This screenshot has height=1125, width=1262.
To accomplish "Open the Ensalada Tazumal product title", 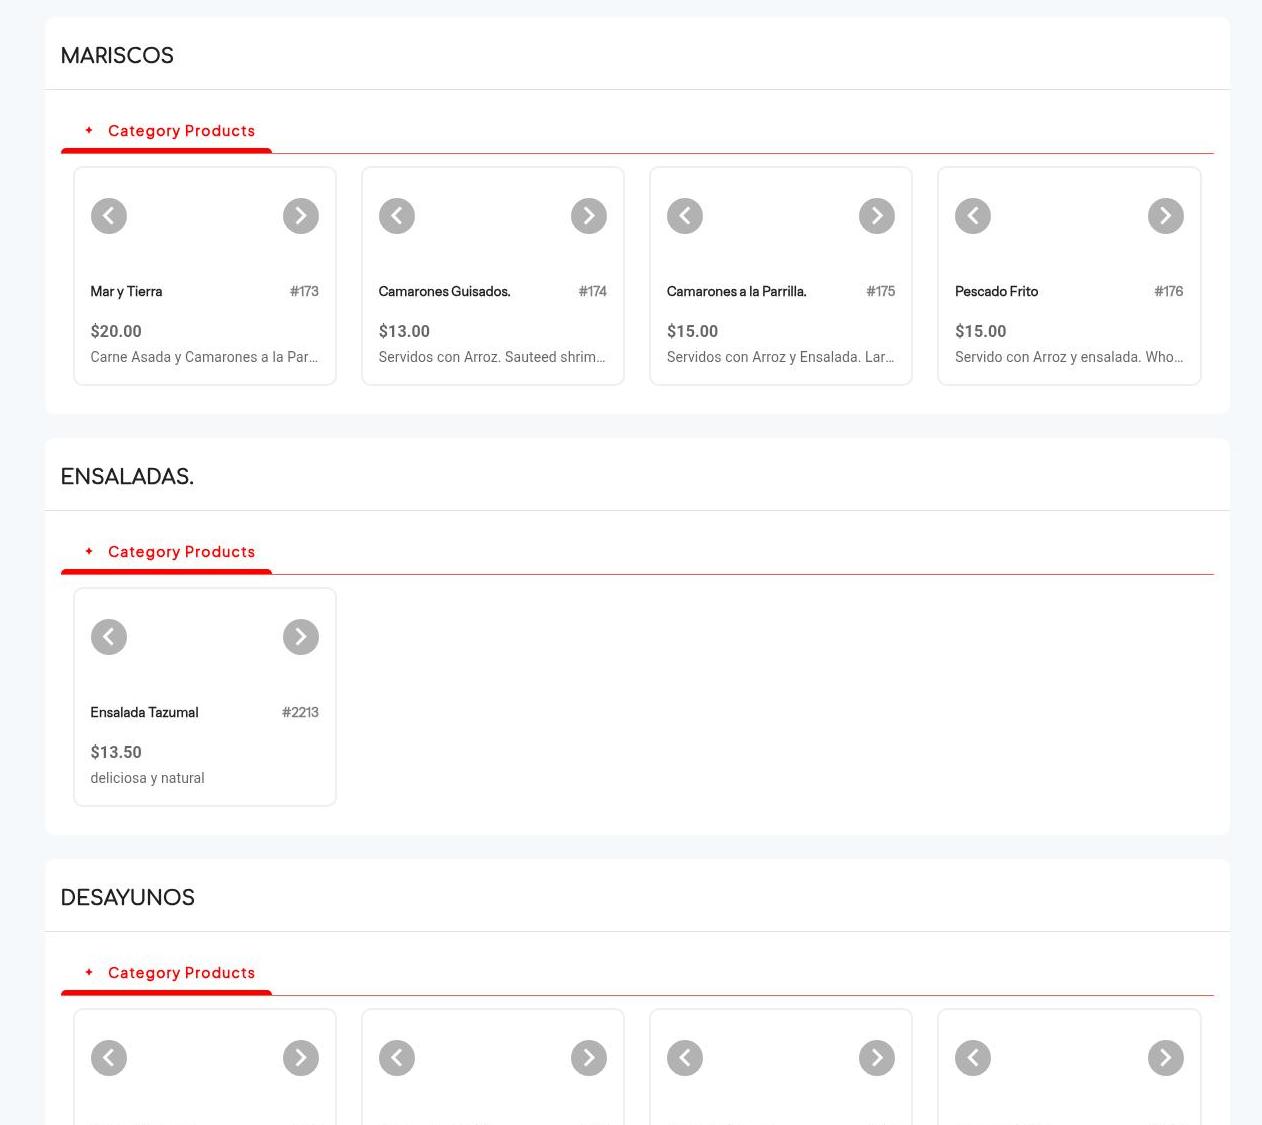I will [144, 713].
